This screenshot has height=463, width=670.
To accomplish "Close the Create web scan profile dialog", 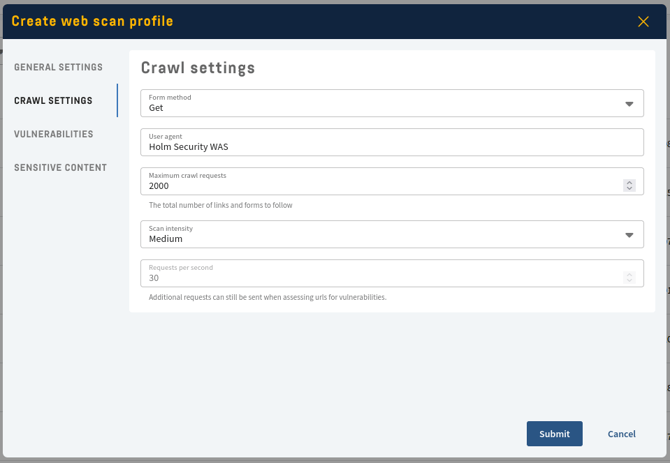I will (643, 21).
